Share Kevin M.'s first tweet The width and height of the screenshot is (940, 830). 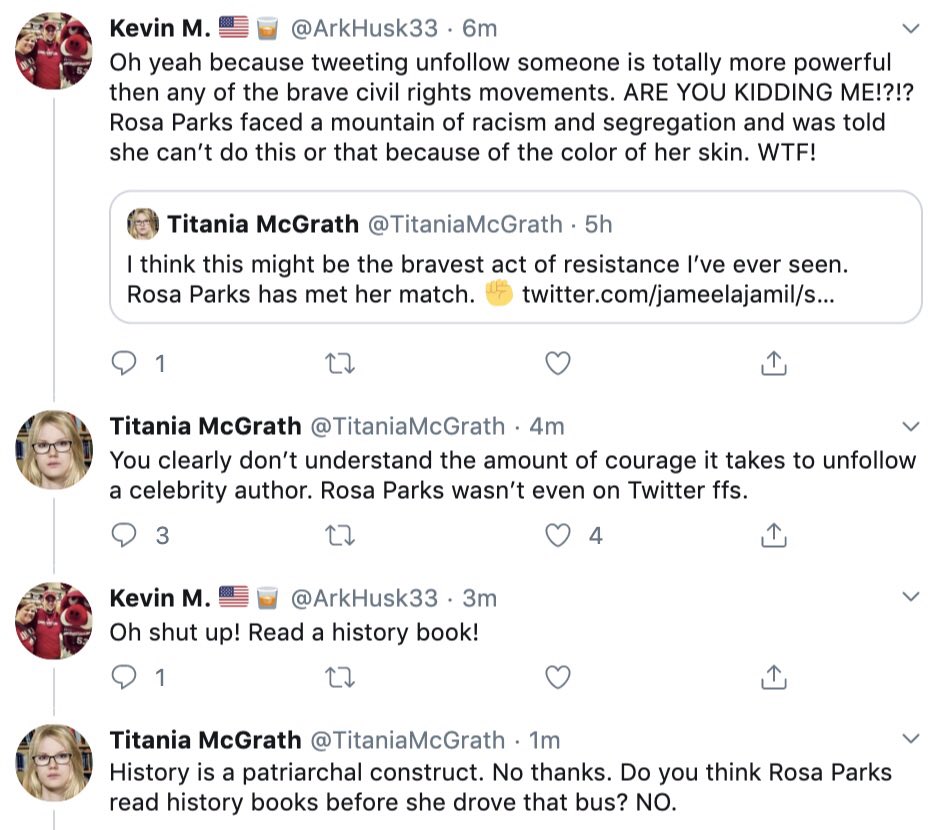773,363
